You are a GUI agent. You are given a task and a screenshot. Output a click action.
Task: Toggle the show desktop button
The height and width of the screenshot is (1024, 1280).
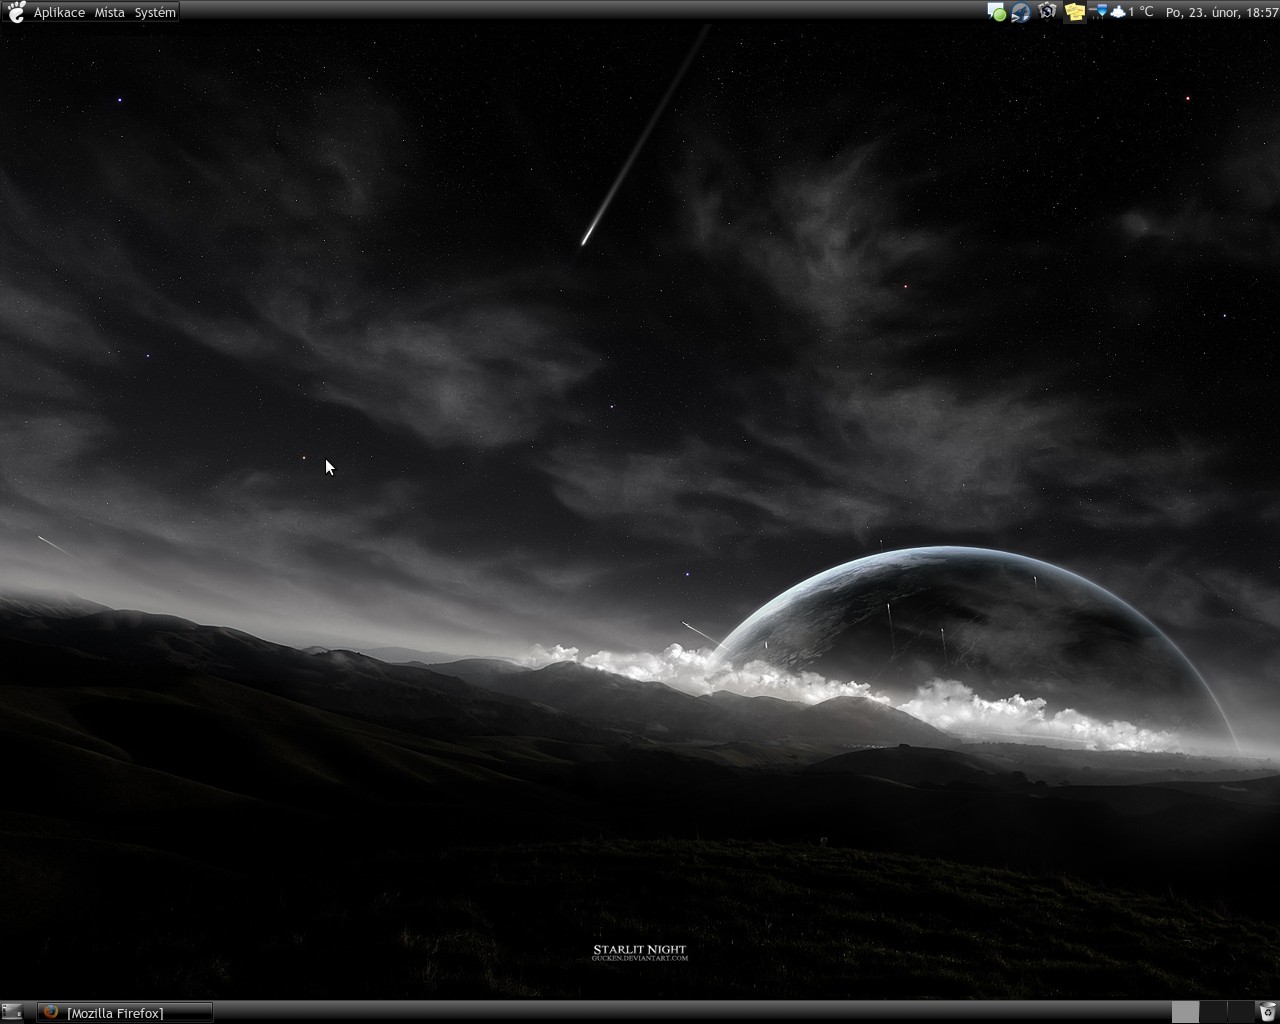[13, 1012]
